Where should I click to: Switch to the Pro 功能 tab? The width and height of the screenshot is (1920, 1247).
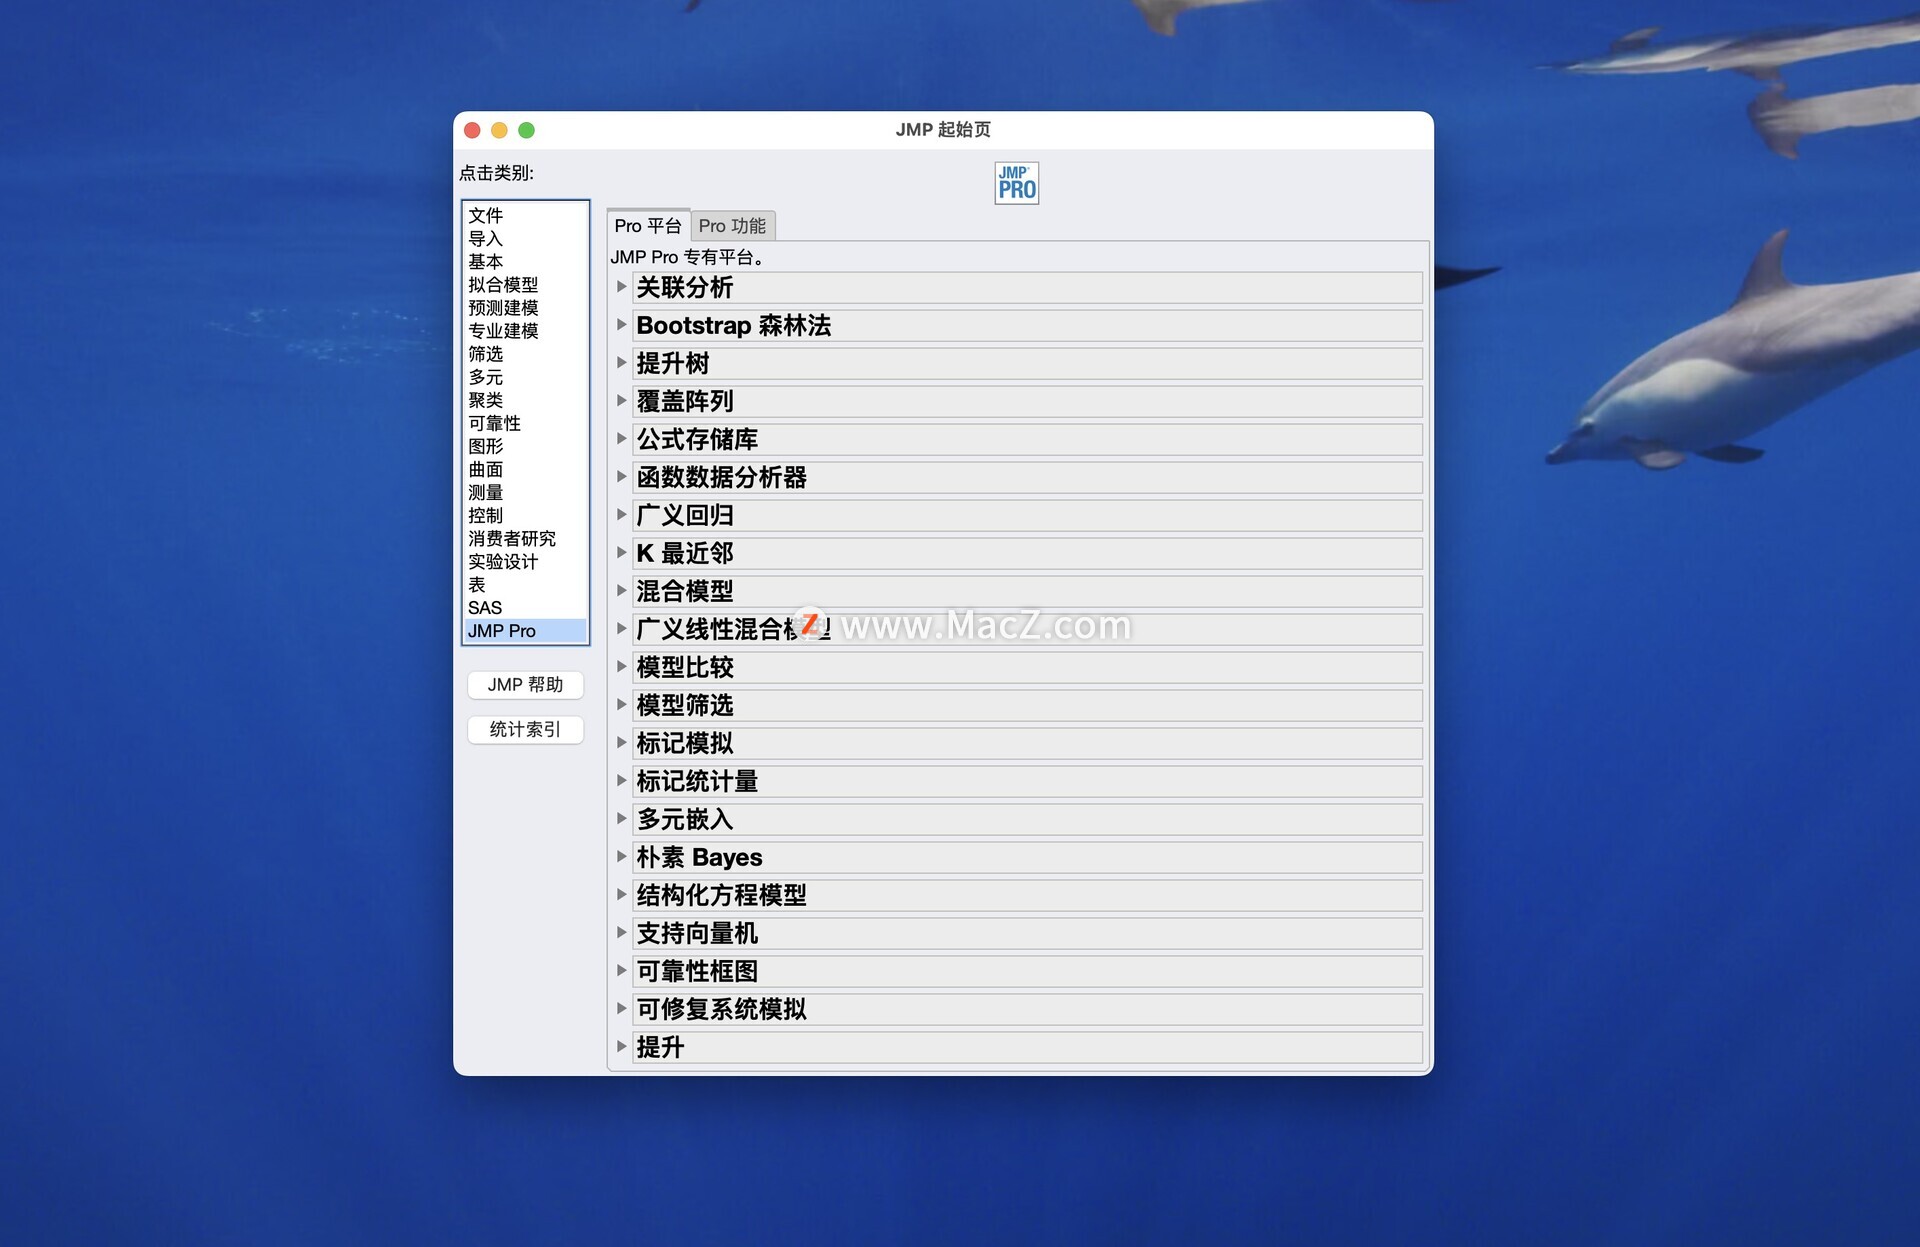click(x=732, y=226)
